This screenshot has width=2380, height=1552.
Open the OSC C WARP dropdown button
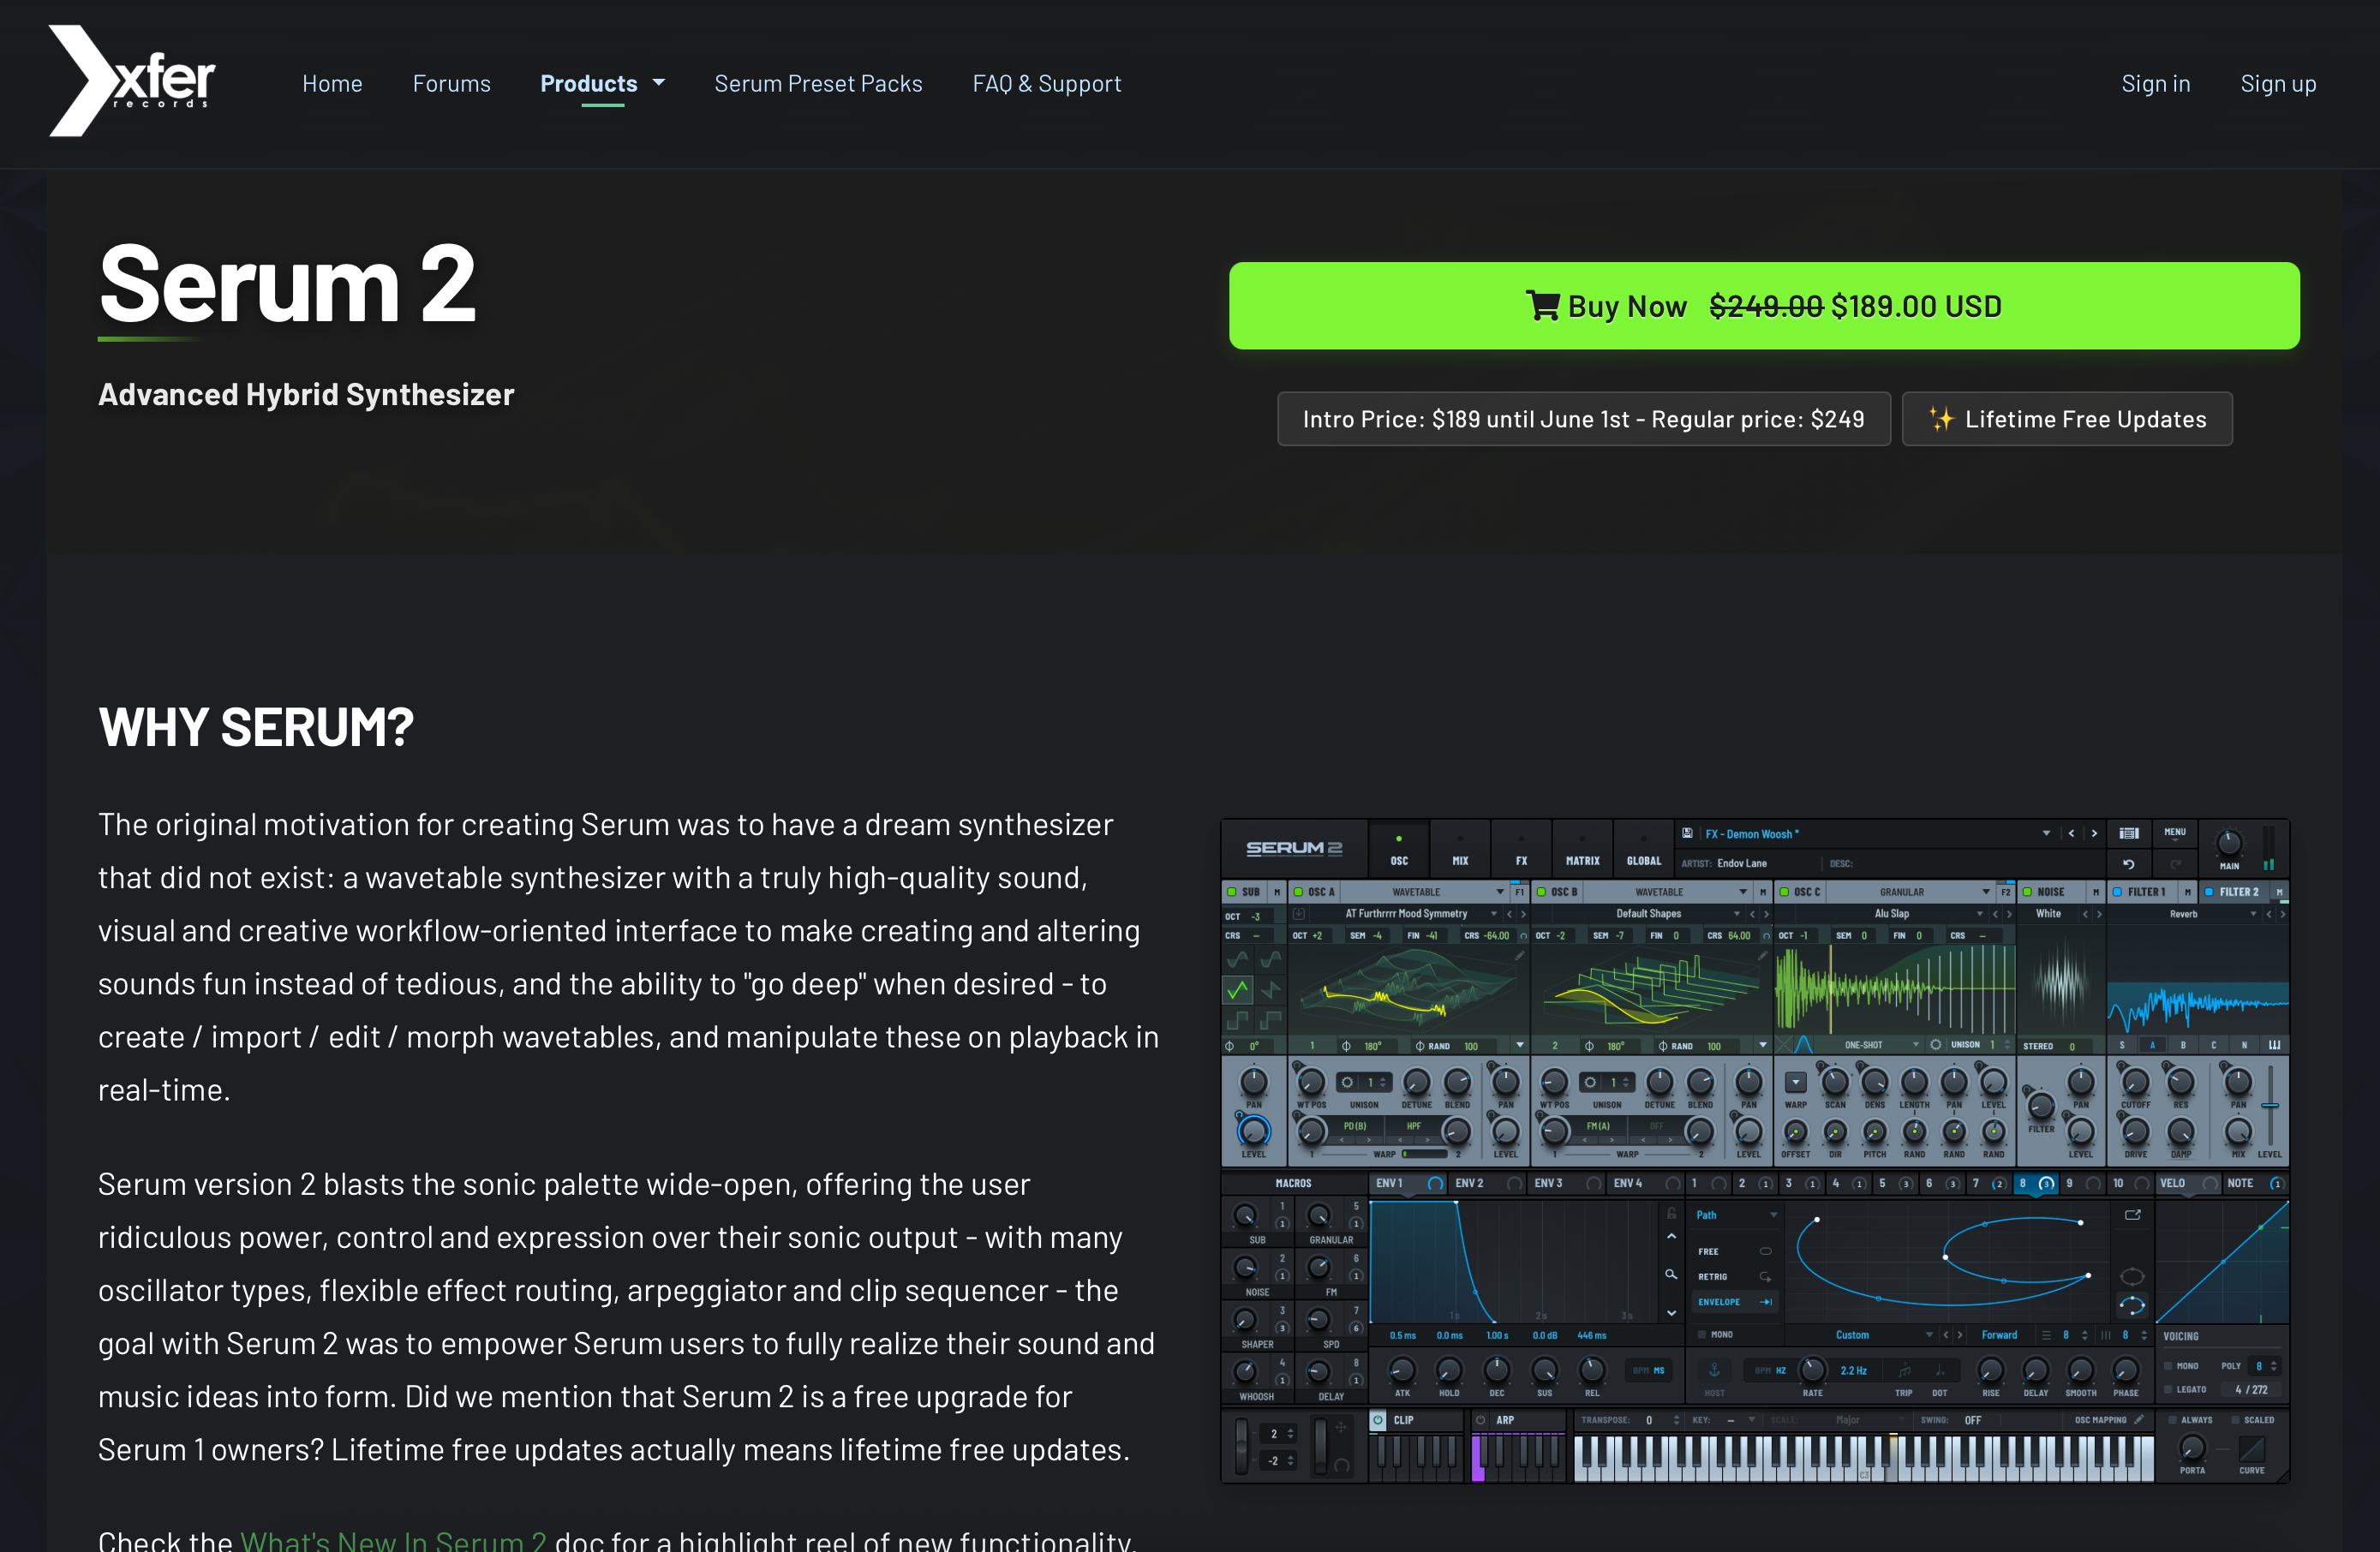[1796, 1082]
